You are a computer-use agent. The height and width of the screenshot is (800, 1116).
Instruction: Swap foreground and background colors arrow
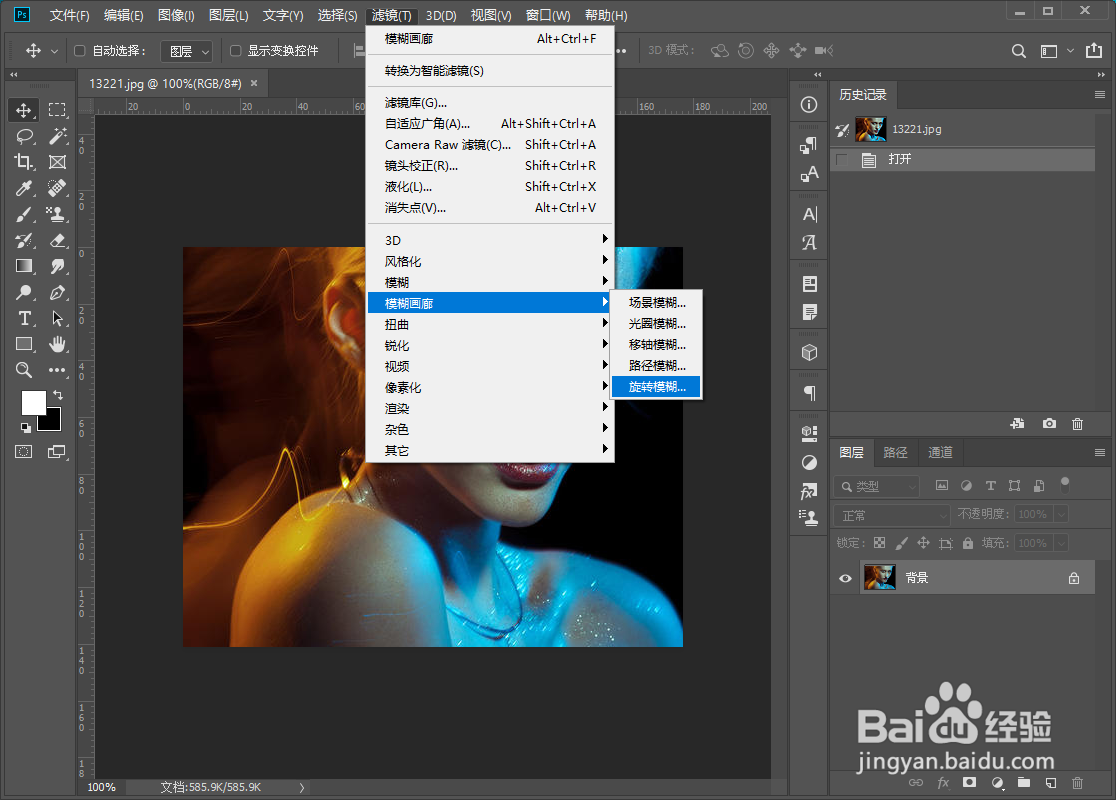tap(58, 394)
